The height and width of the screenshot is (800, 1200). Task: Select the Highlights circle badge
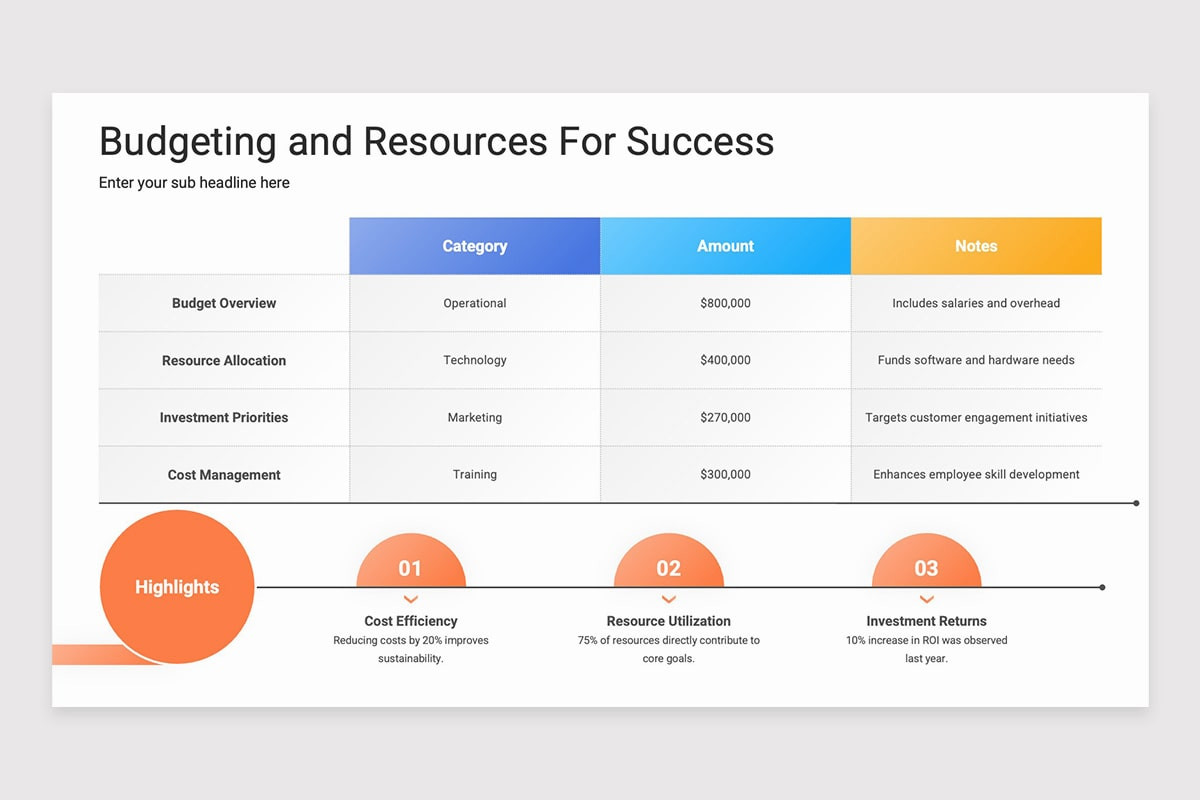pos(177,587)
